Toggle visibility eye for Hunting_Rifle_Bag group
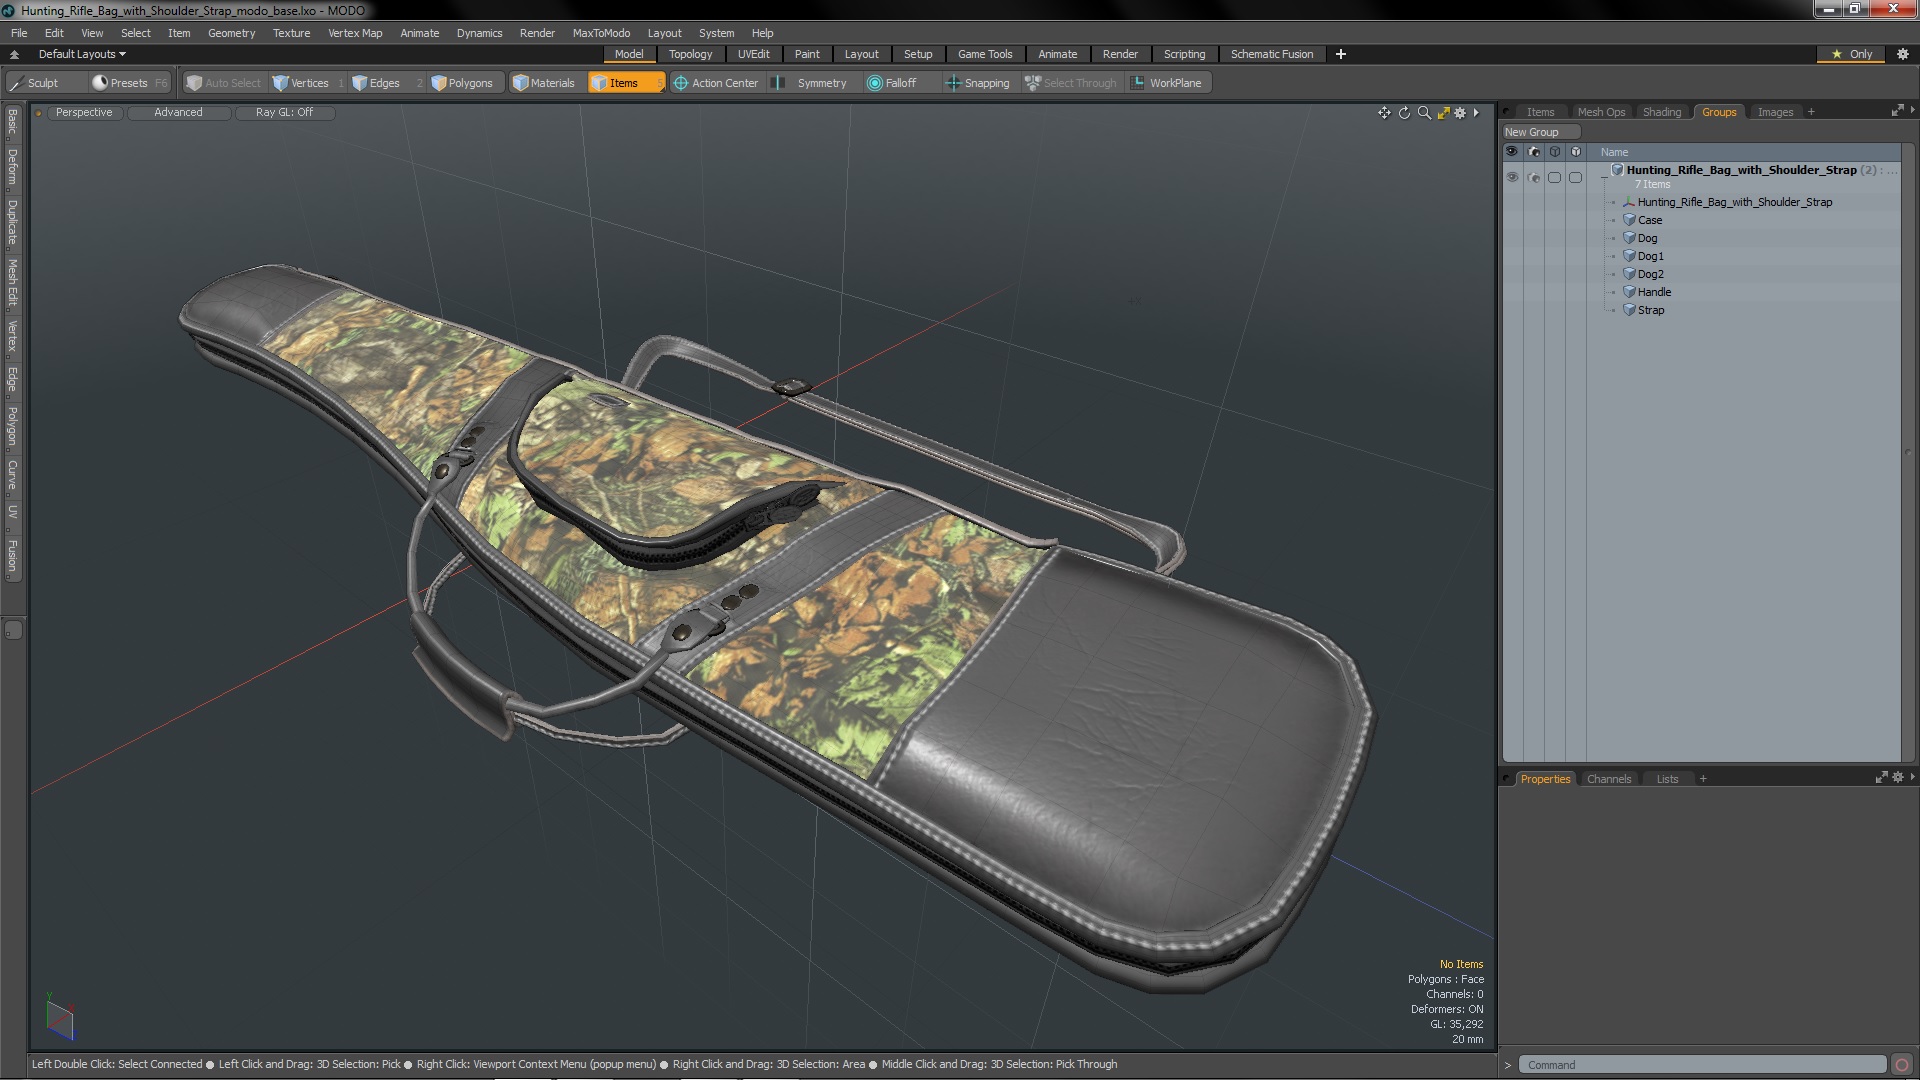Screen dimensions: 1920x1080 (1512, 177)
